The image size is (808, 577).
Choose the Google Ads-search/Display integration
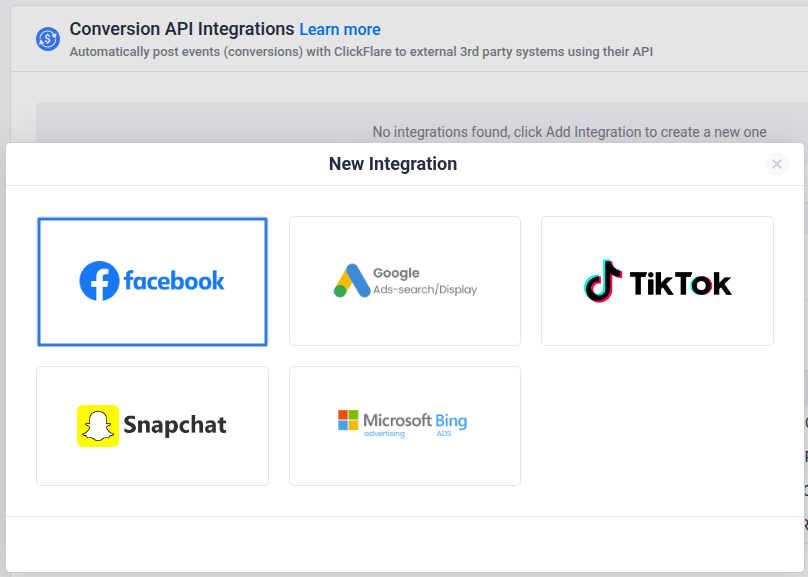405,281
